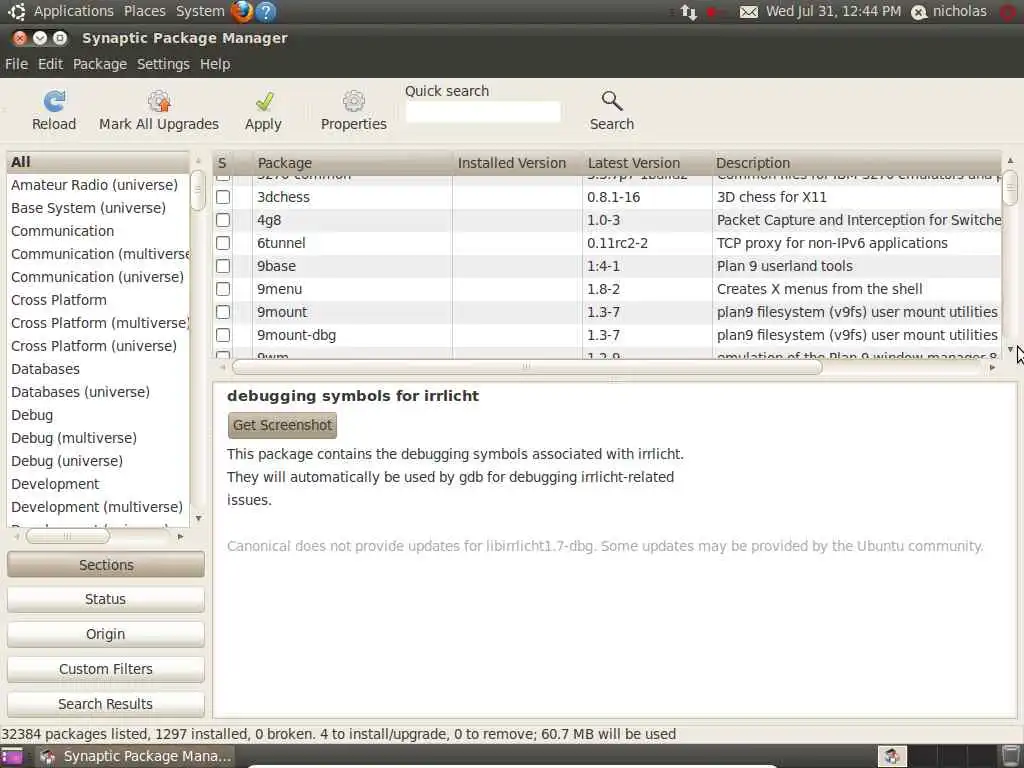This screenshot has width=1024, height=768.
Task: Select Debug (multiverse) section
Action: click(x=98, y=438)
